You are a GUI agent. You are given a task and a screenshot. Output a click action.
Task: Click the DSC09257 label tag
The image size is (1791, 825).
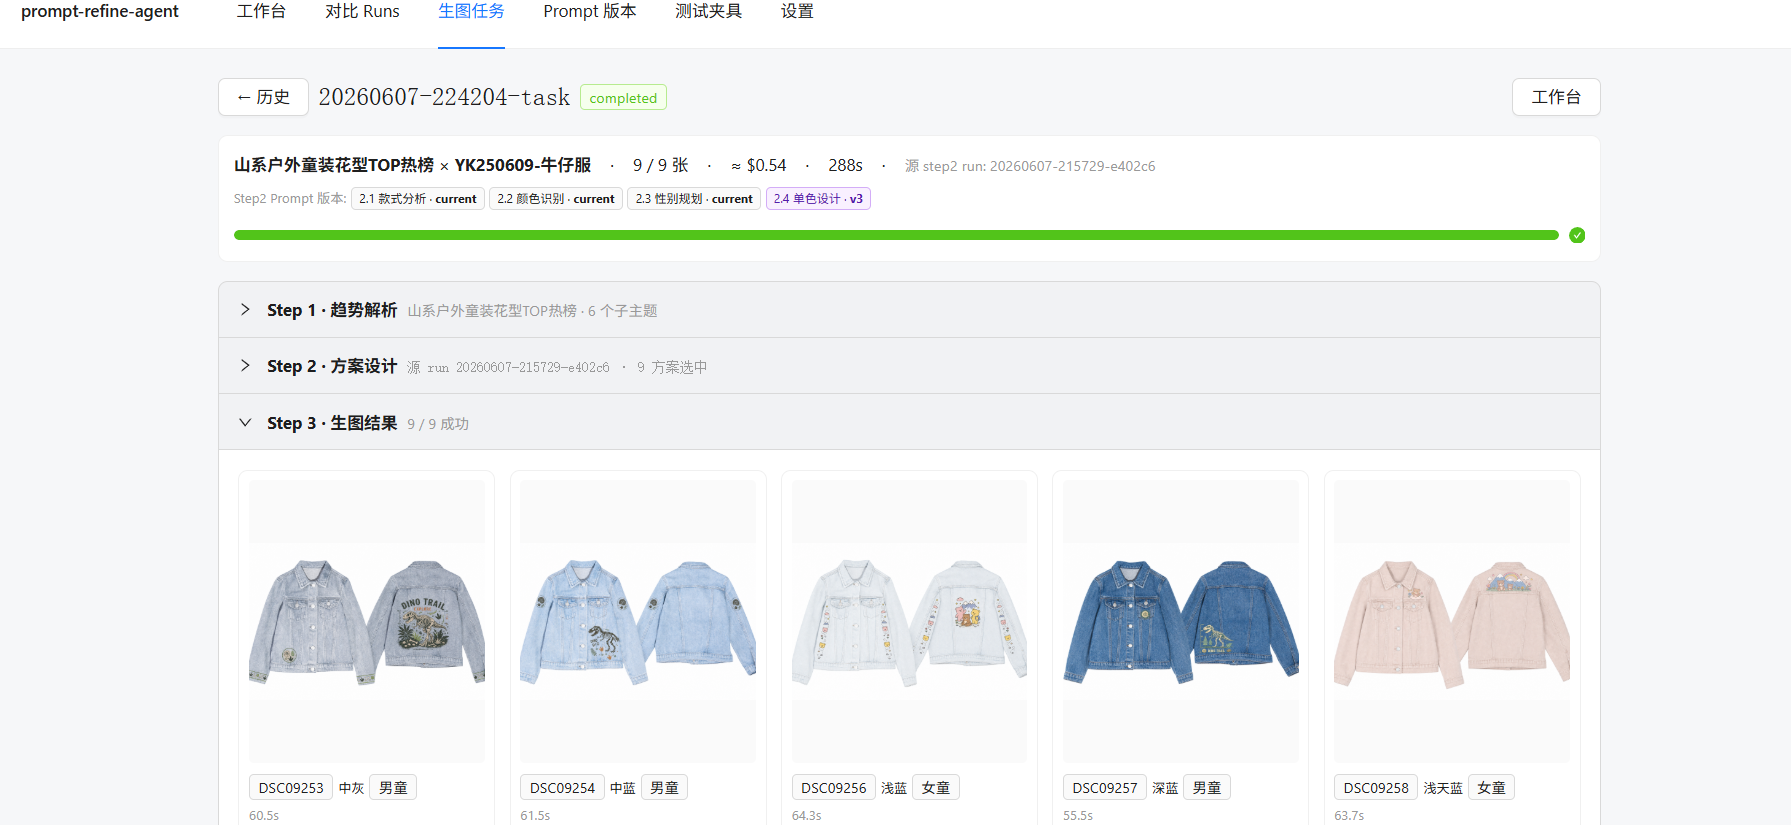(x=1105, y=788)
